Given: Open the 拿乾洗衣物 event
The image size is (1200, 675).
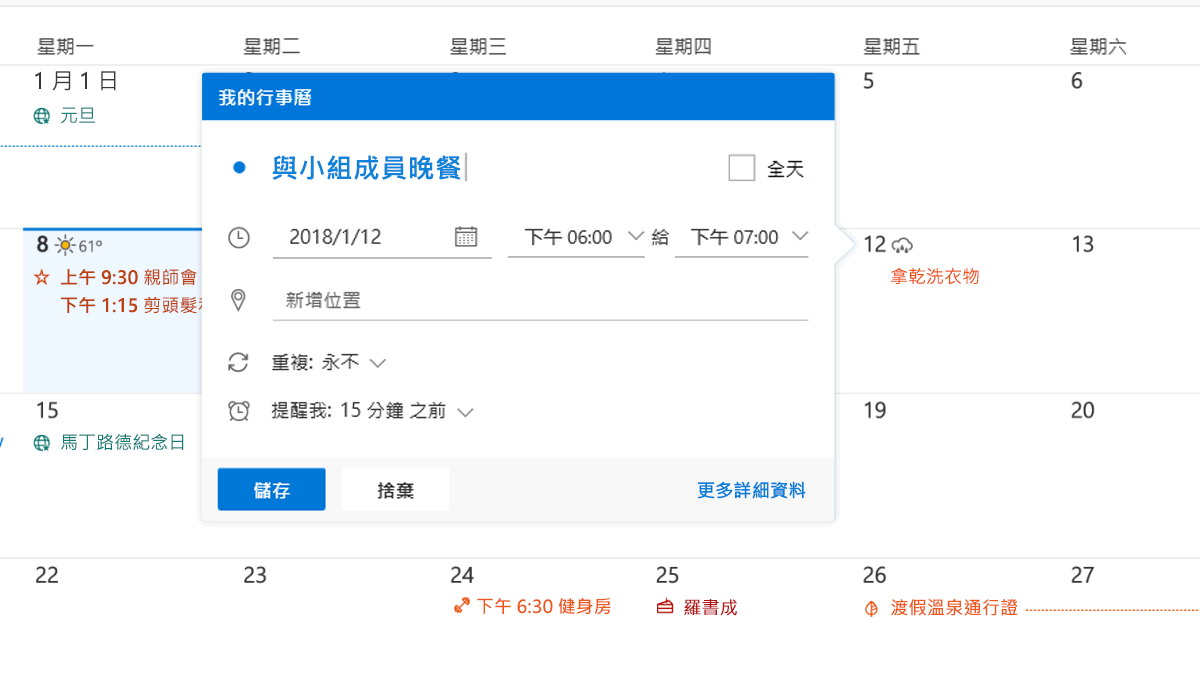Looking at the screenshot, I should [x=935, y=276].
